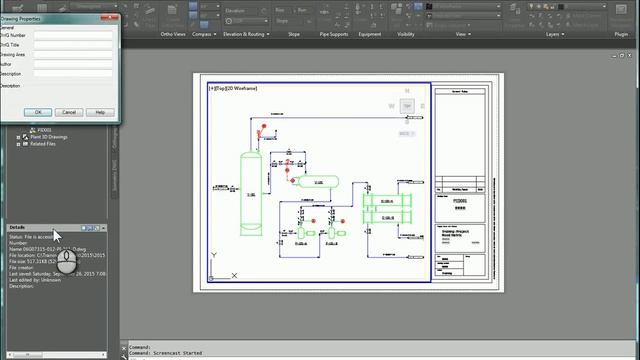Click the Create Ortho View icon
Screen dimensions: 640x360
(x=172, y=10)
